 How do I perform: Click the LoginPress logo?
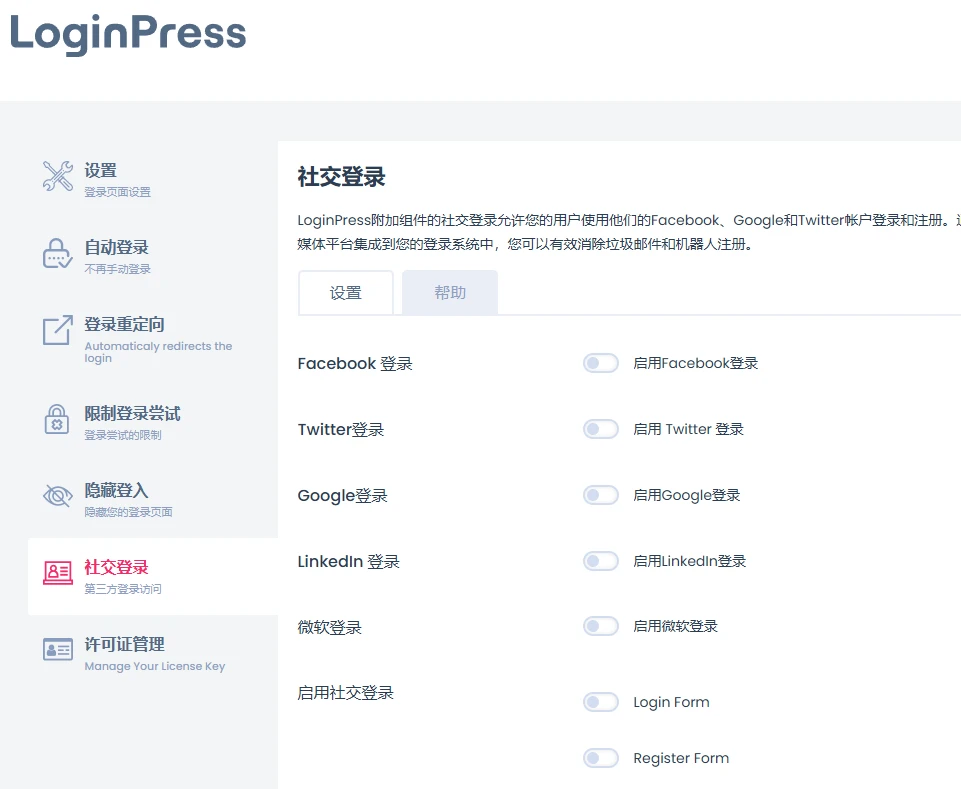click(127, 34)
